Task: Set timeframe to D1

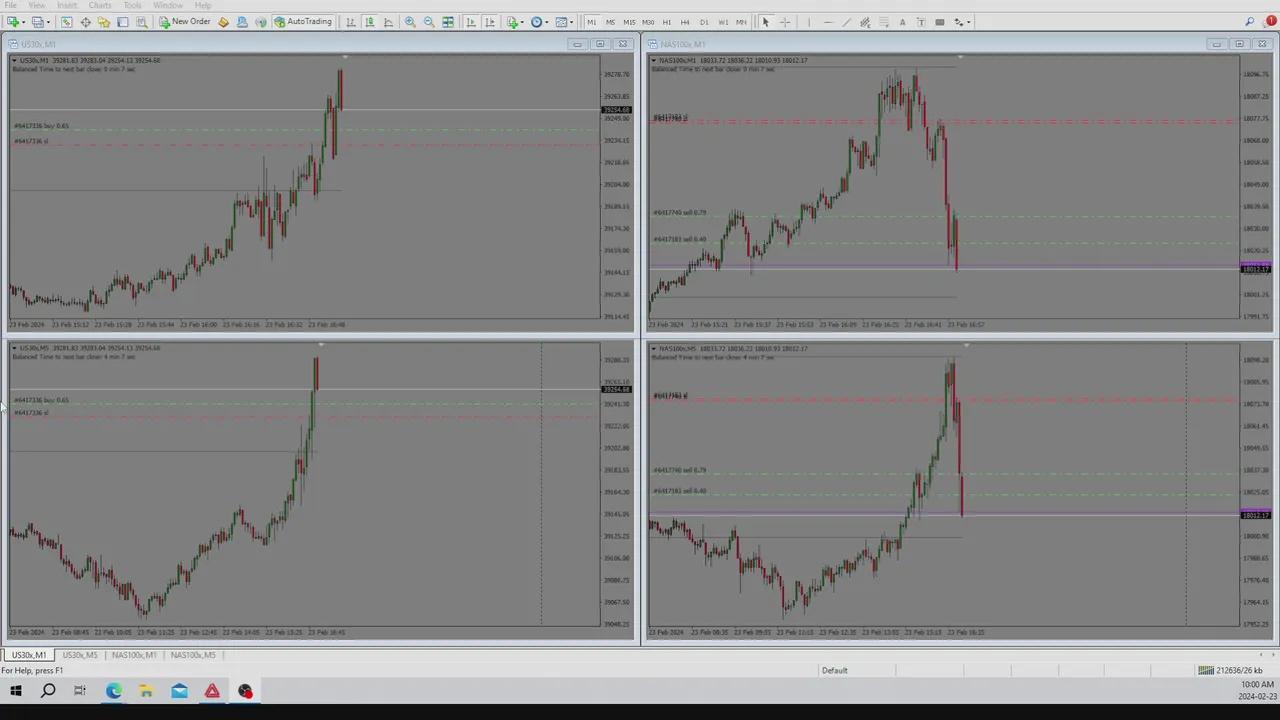Action: tap(704, 22)
